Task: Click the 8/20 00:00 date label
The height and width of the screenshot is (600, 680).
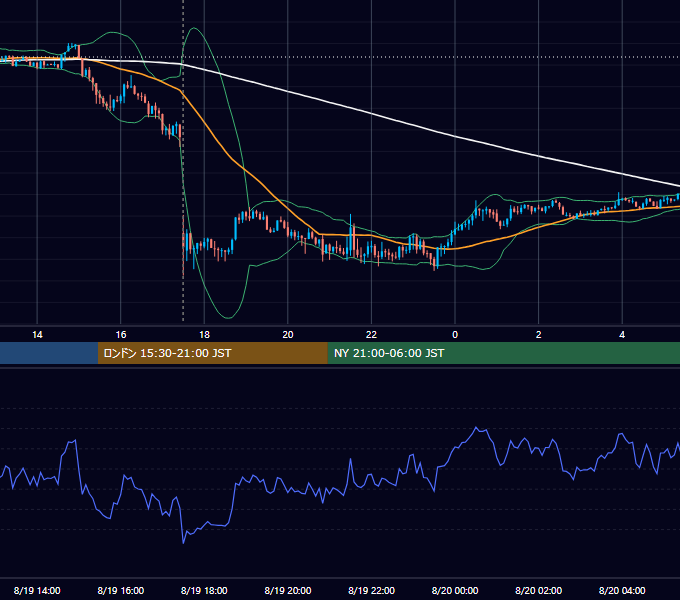Action: tap(455, 590)
